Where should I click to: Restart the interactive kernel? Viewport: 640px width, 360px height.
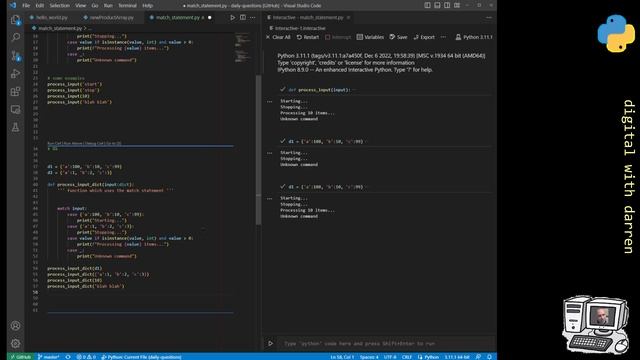coord(308,37)
